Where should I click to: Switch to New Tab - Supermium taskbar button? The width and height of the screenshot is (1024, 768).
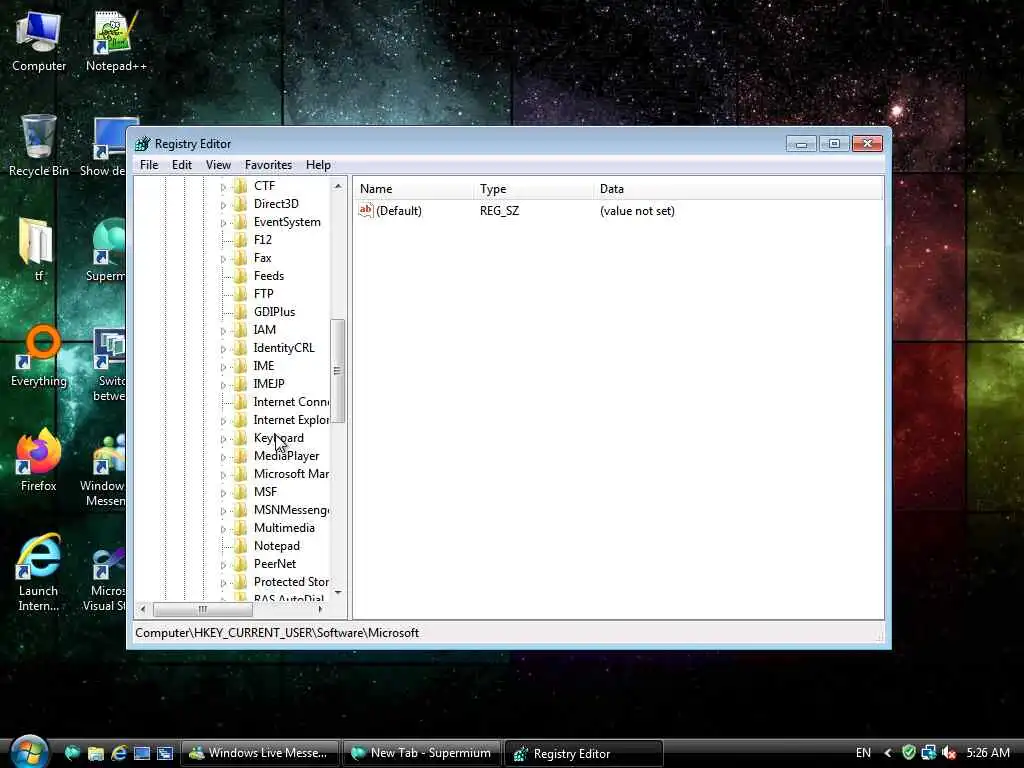pos(421,753)
